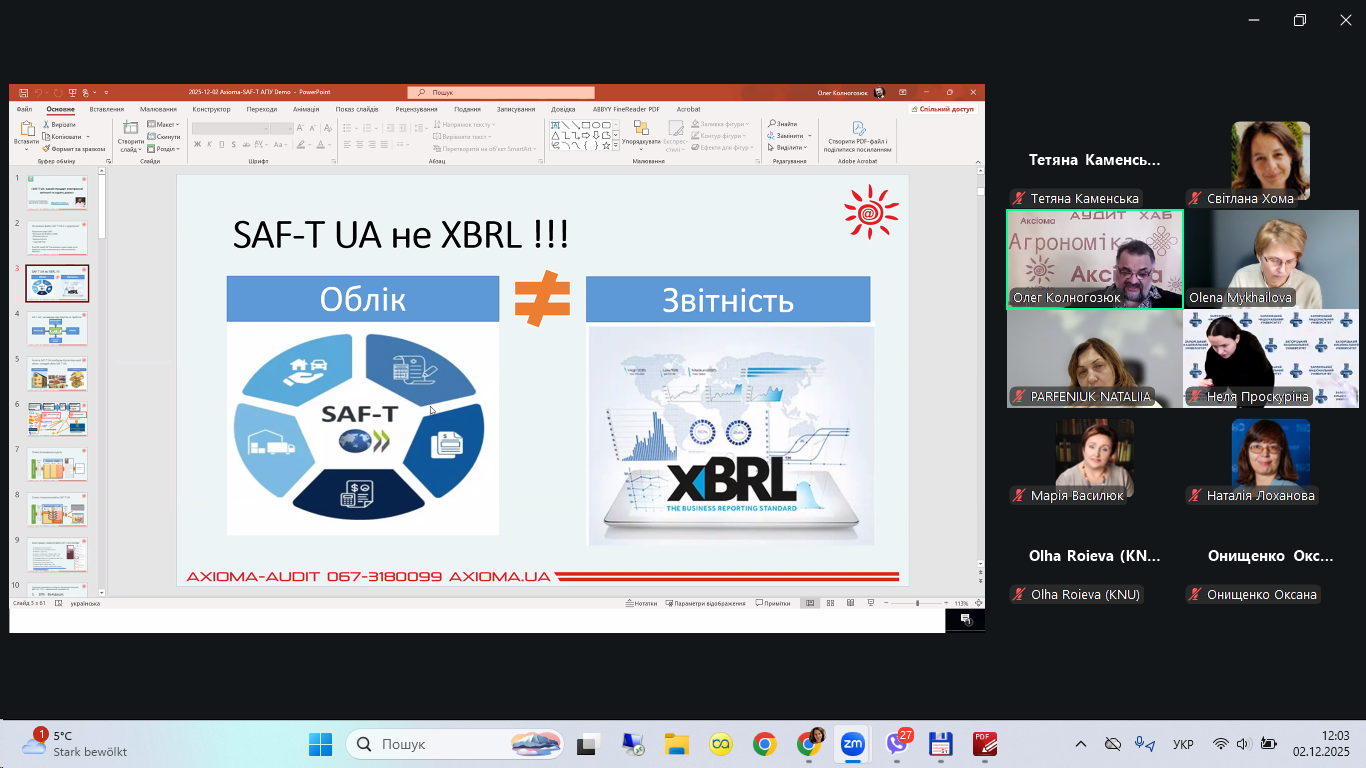
Task: Switch to Slide Sorter view icon
Action: (x=830, y=603)
